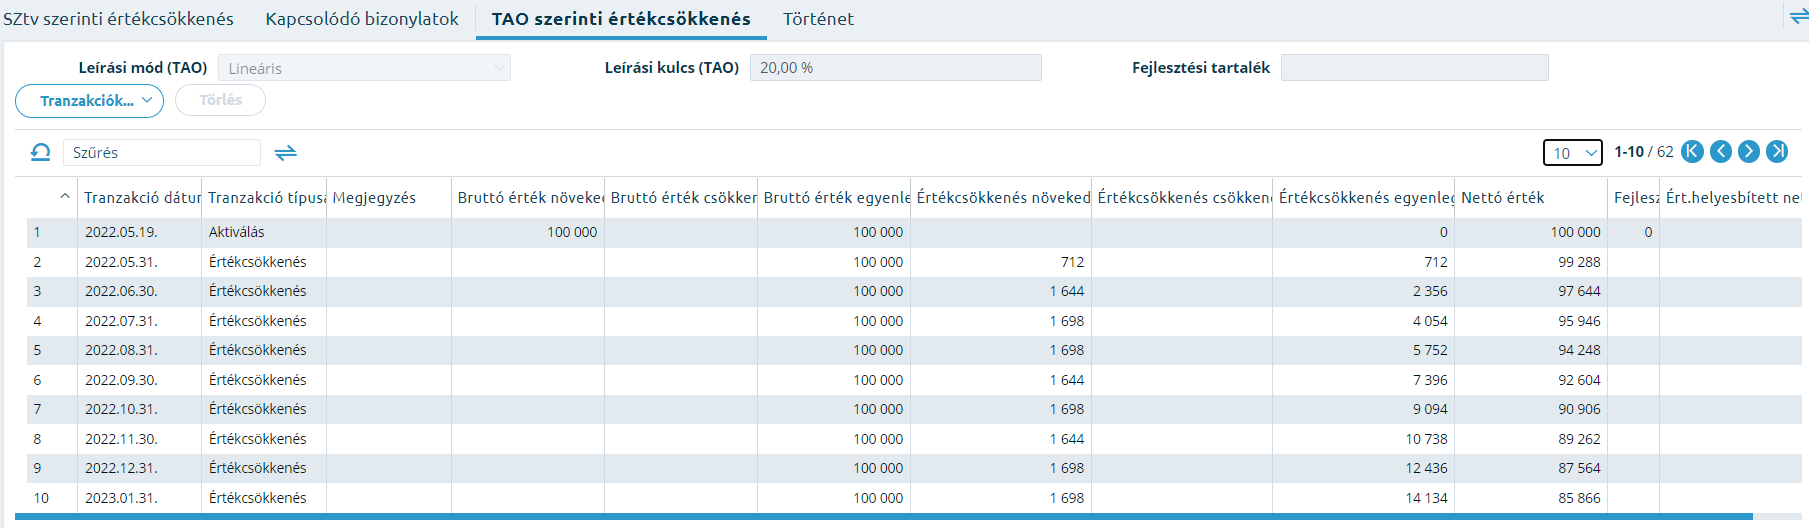This screenshot has height=528, width=1809.
Task: Click into the Szűrés filter field
Action: 161,152
